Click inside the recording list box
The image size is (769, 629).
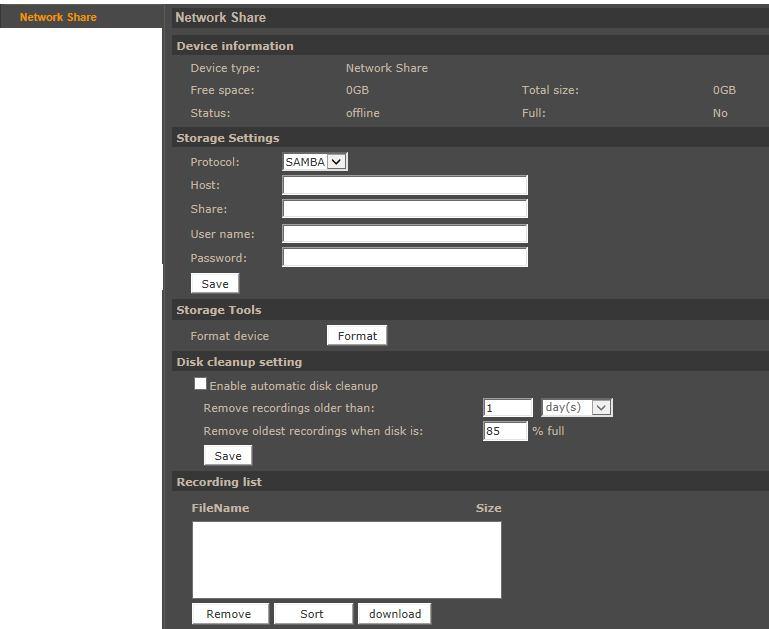tap(347, 560)
